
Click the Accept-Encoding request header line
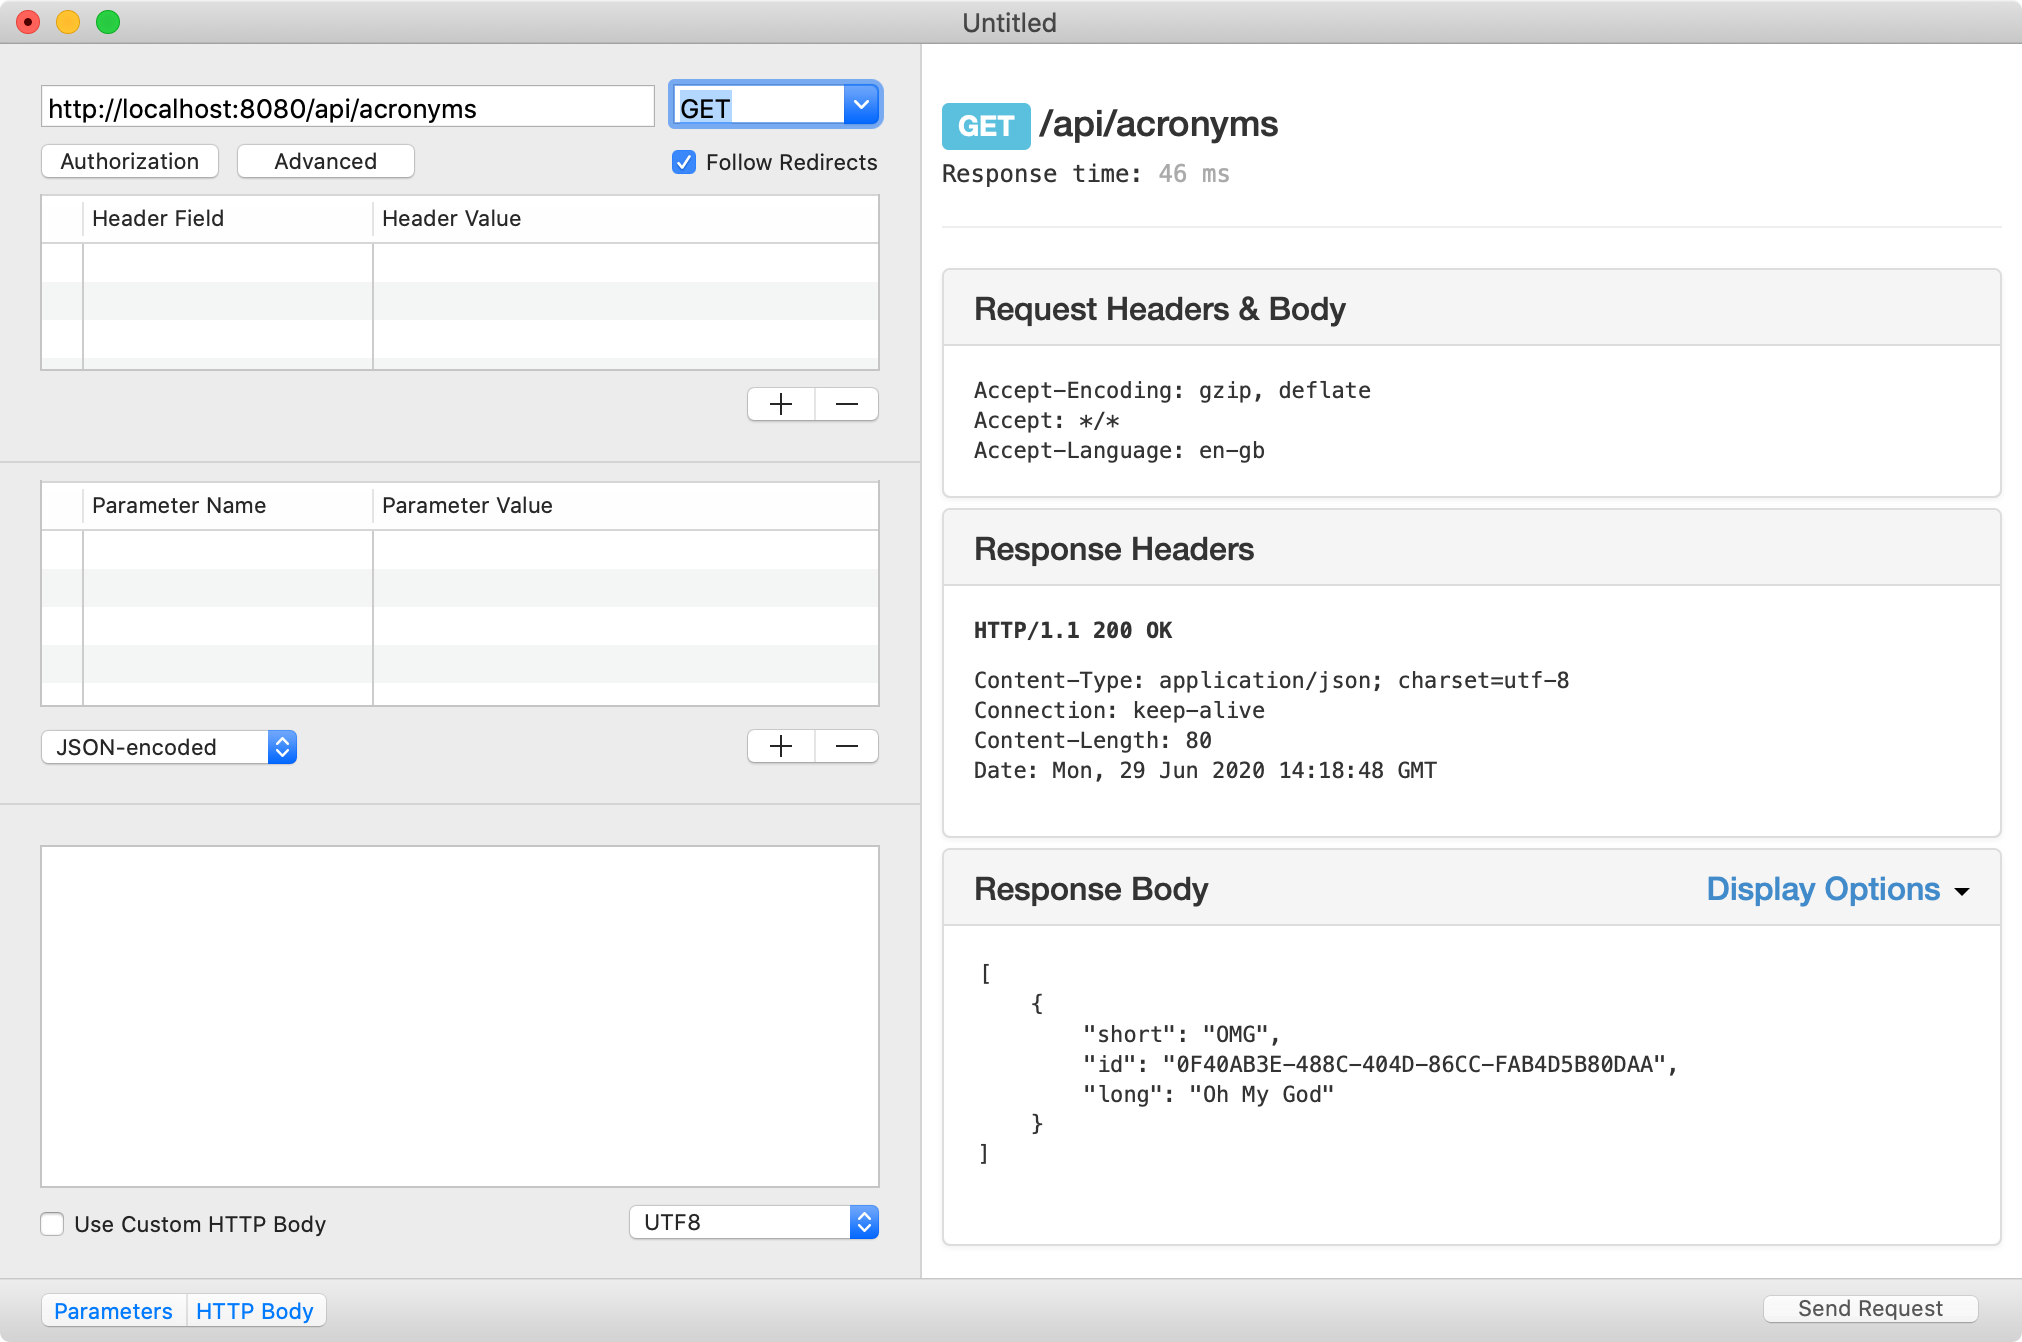1172,390
